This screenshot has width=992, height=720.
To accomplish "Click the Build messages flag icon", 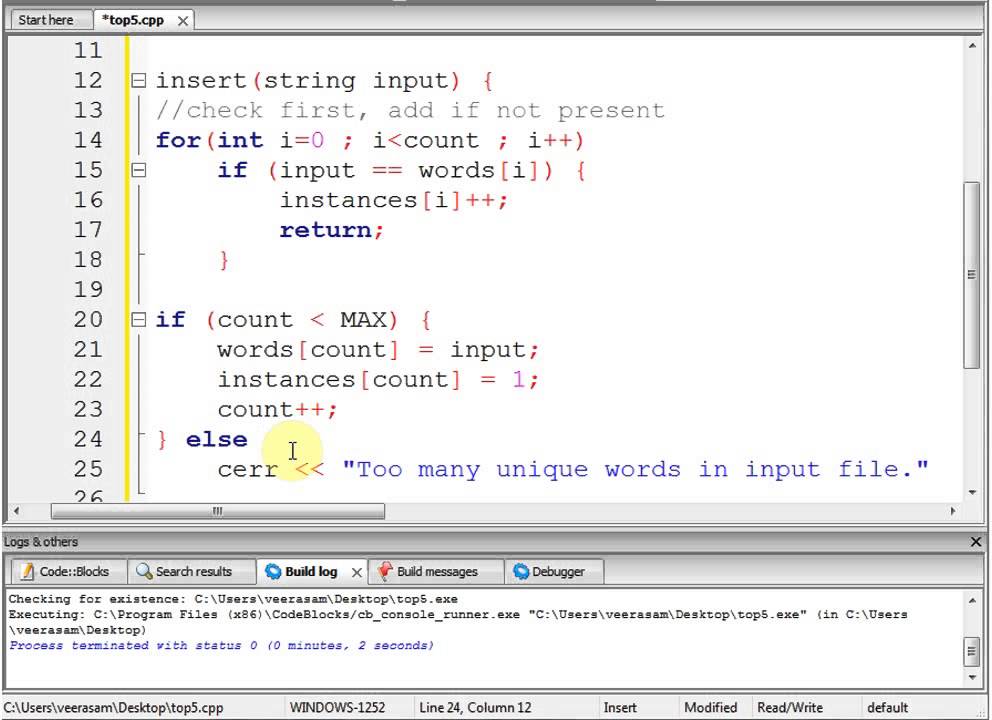I will pyautogui.click(x=385, y=571).
